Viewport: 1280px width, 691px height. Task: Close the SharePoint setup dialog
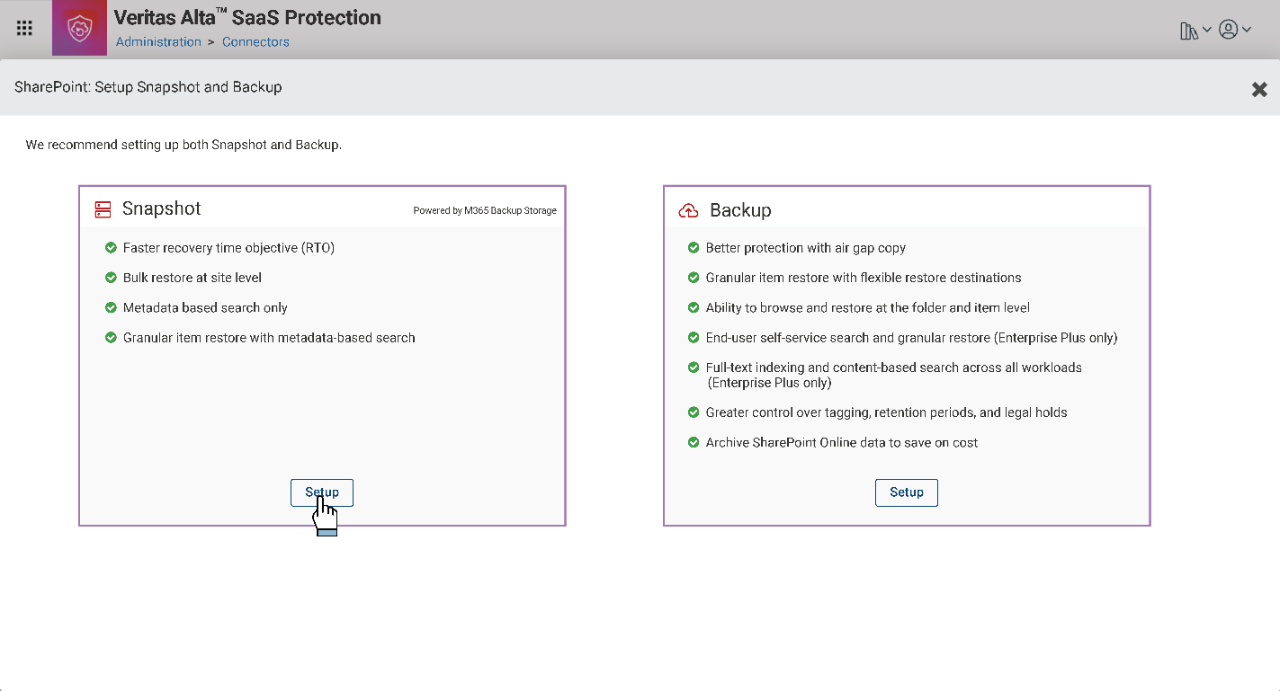pyautogui.click(x=1259, y=89)
